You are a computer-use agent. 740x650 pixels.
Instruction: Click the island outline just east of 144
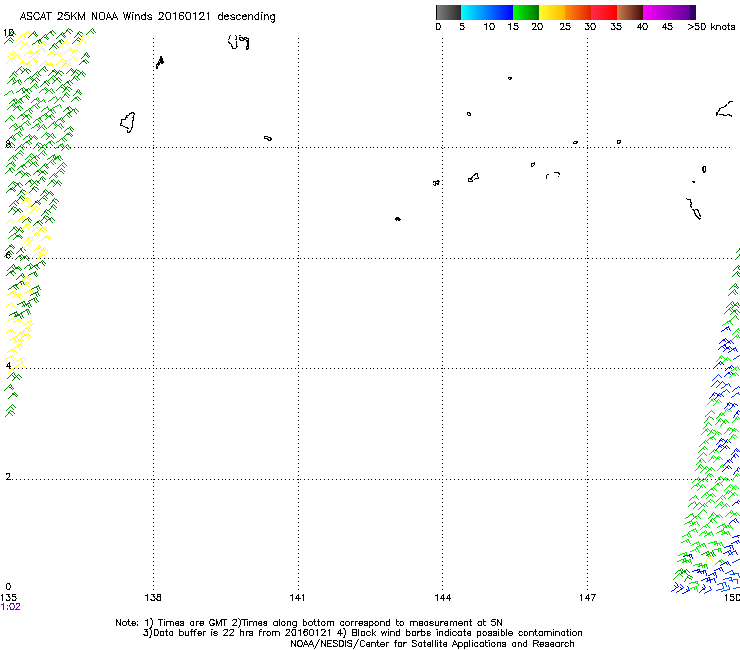473,177
